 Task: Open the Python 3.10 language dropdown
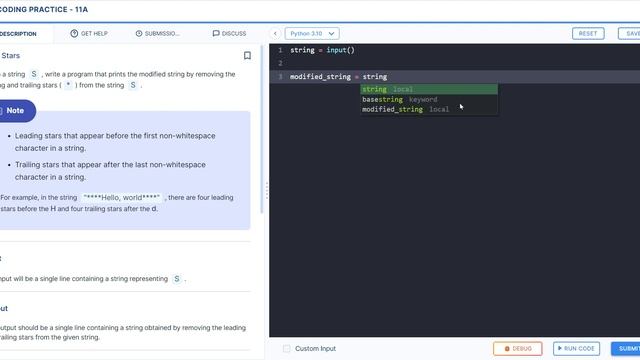pos(312,33)
